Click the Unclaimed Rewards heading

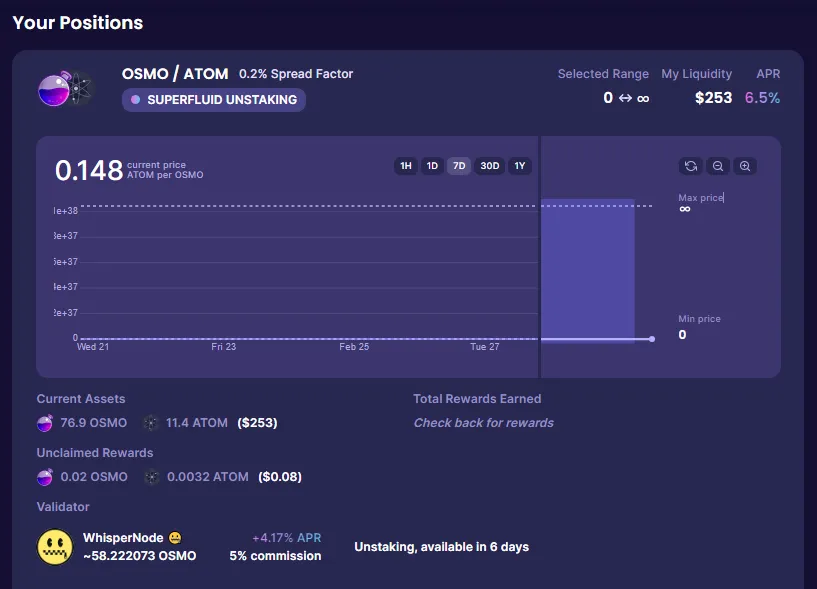pyautogui.click(x=95, y=453)
